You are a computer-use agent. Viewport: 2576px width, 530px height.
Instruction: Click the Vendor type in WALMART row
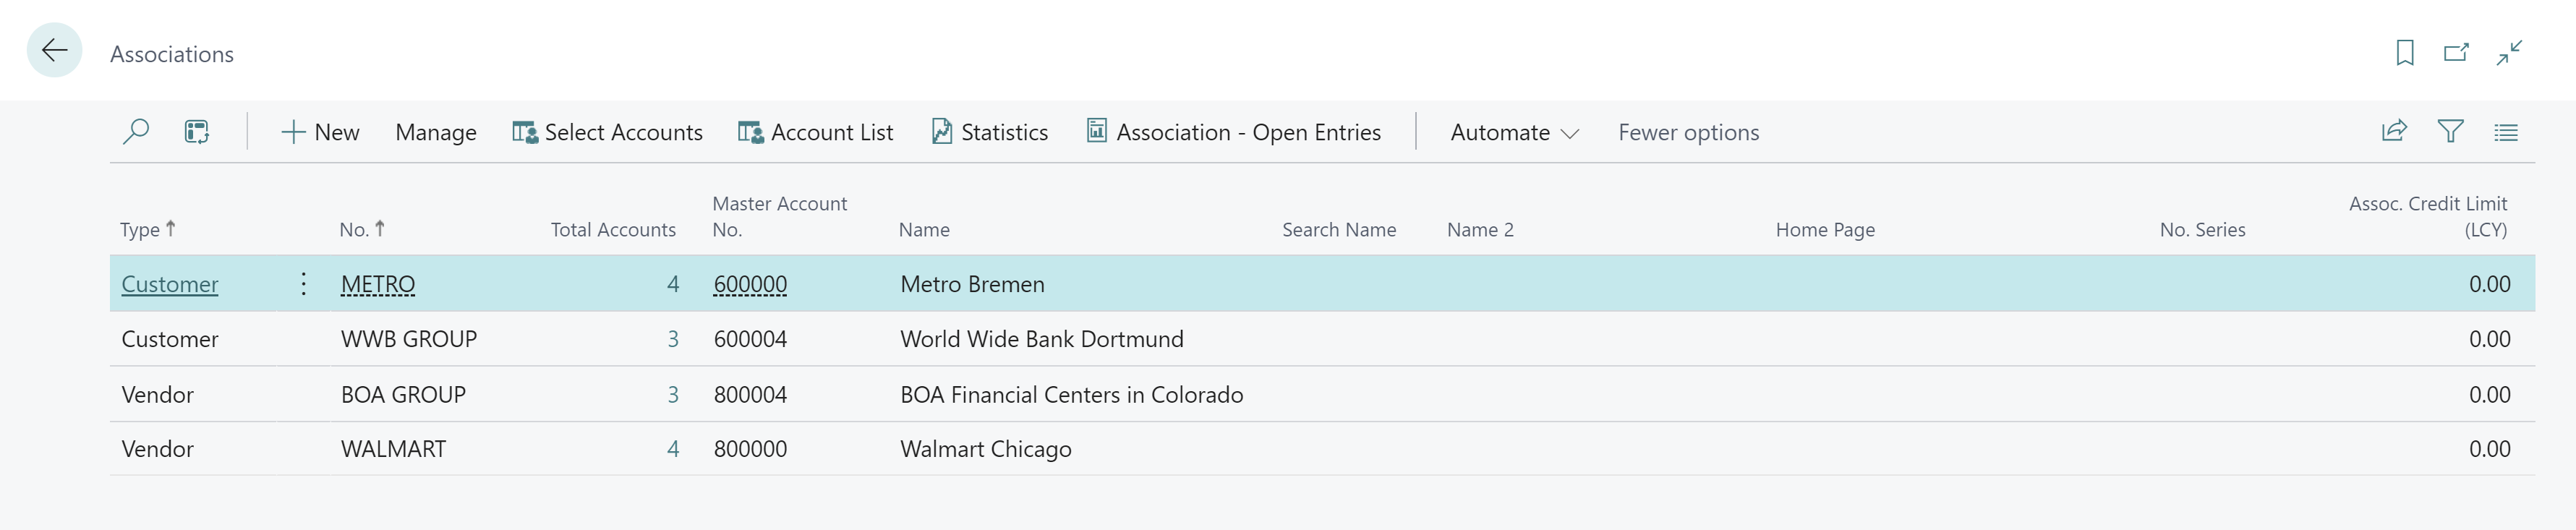157,449
